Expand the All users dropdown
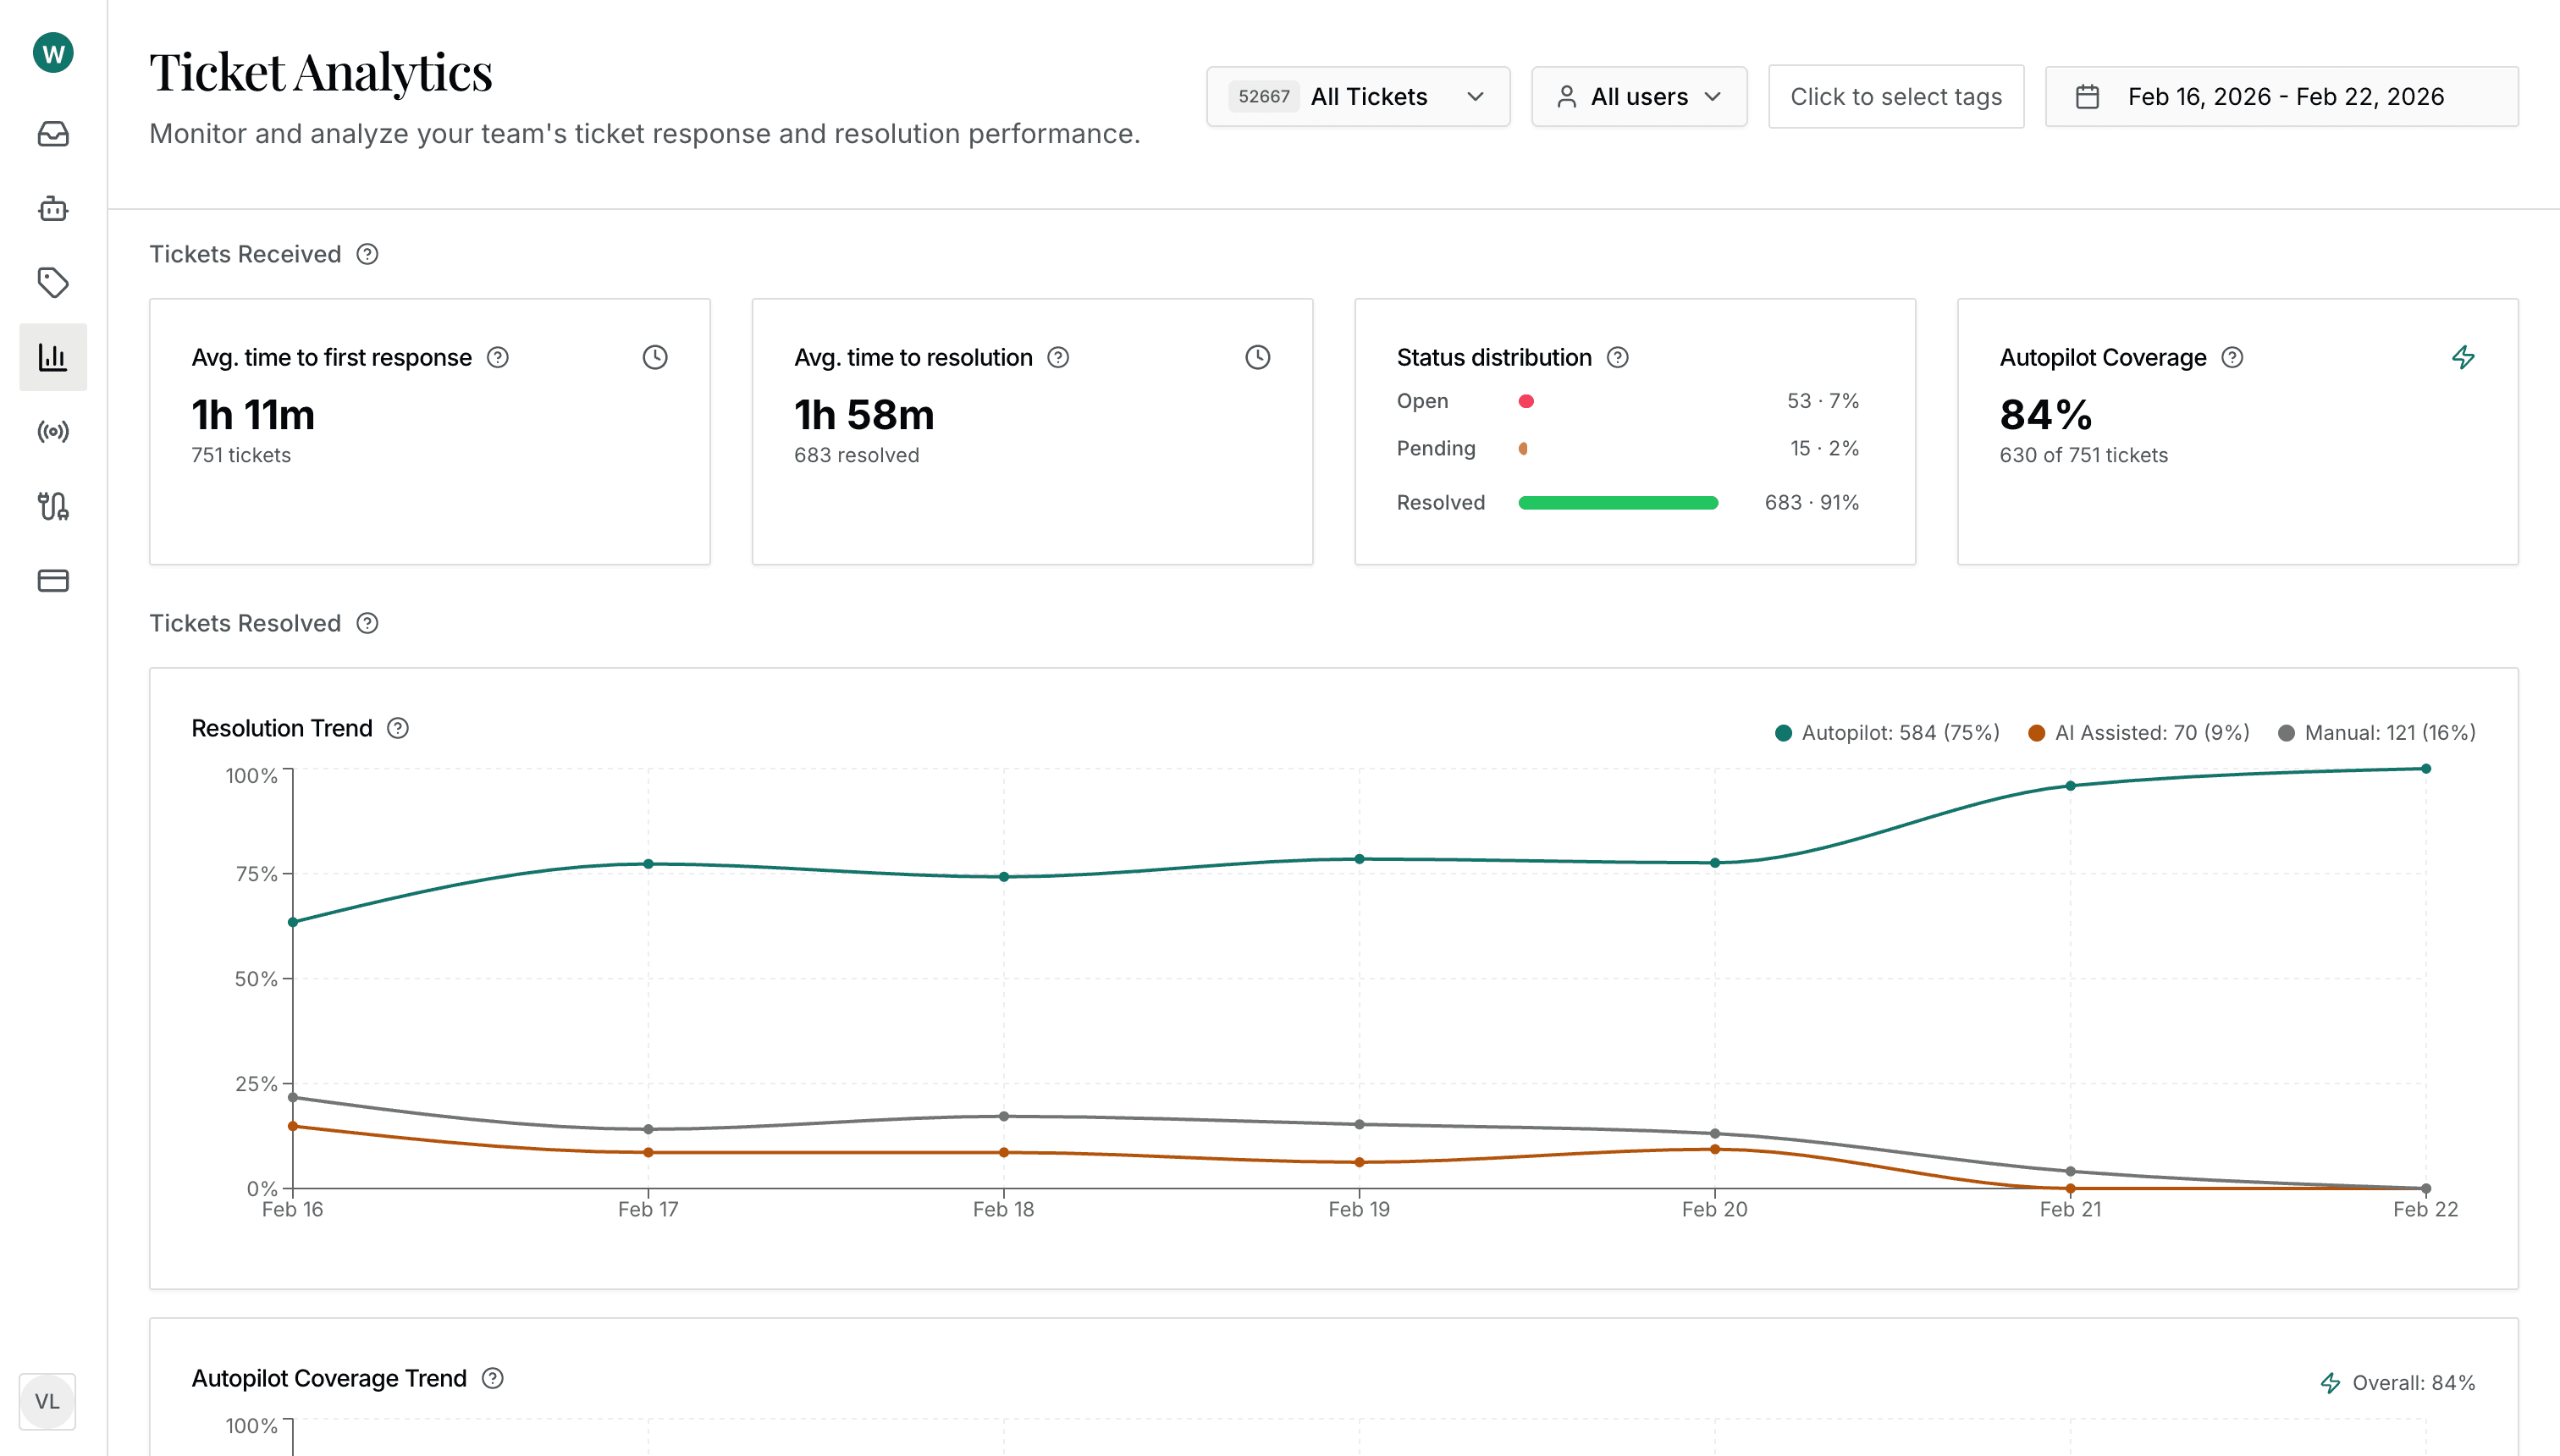This screenshot has height=1456, width=2560. click(x=1639, y=96)
